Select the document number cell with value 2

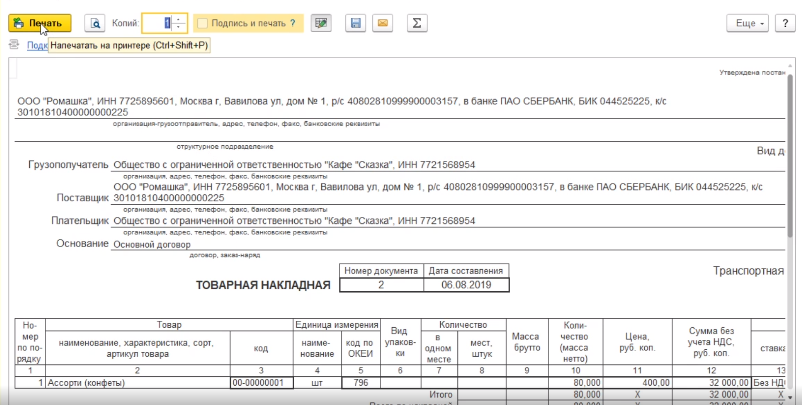click(x=380, y=285)
